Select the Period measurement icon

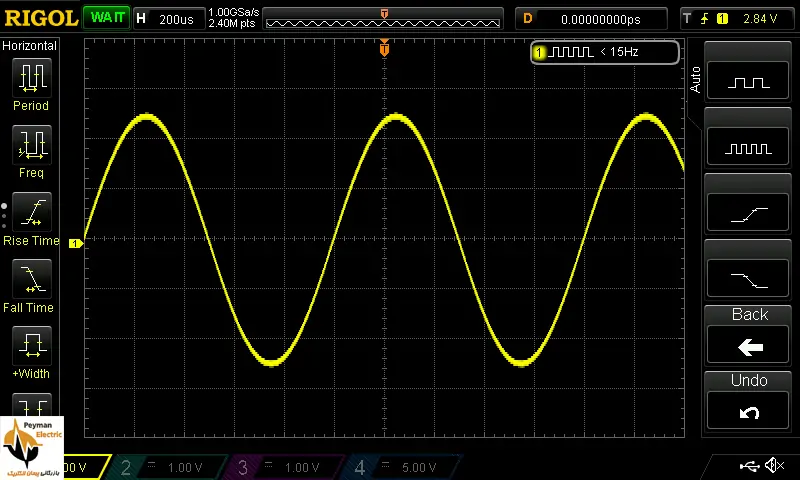coord(32,78)
